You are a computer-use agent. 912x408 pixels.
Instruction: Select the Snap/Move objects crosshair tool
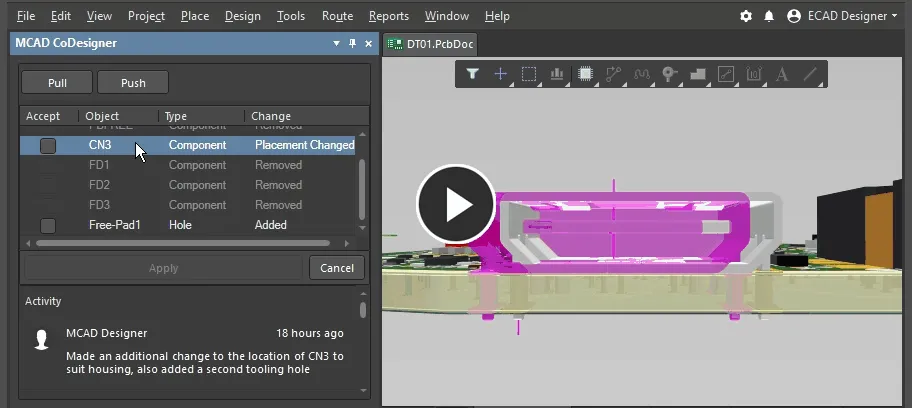[x=500, y=74]
